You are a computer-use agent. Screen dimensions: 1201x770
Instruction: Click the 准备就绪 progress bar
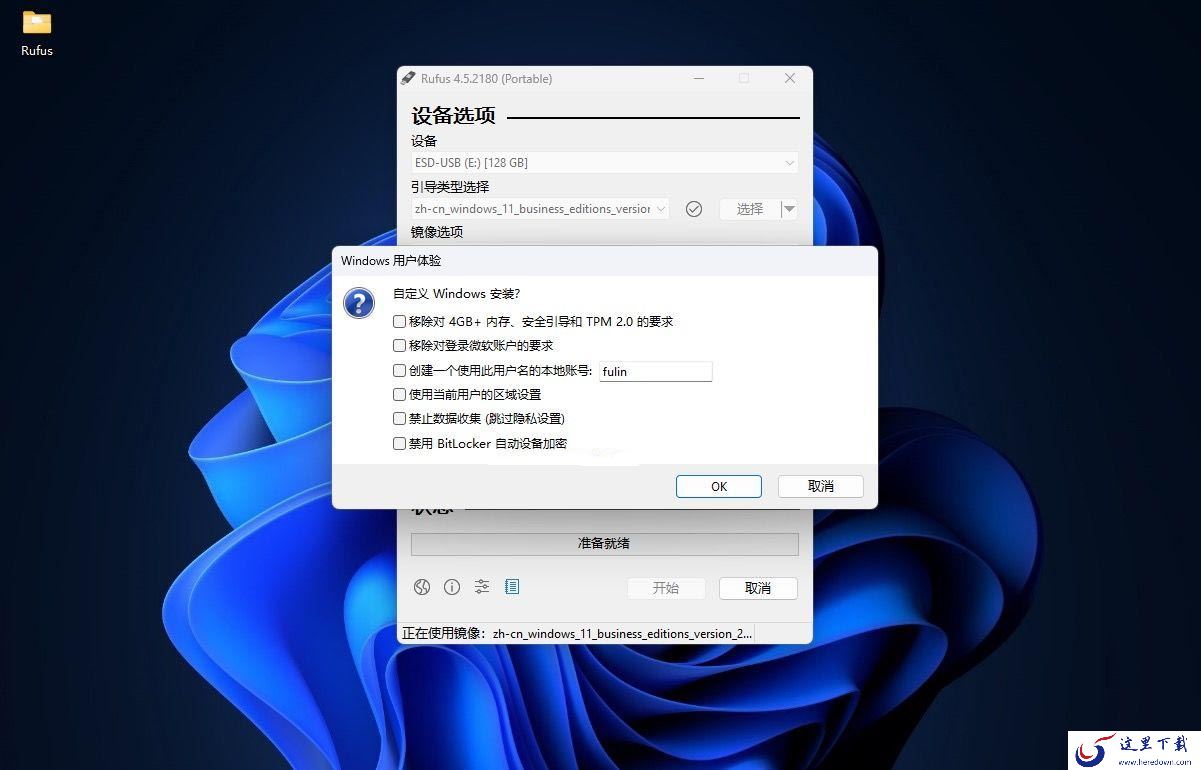[x=605, y=544]
